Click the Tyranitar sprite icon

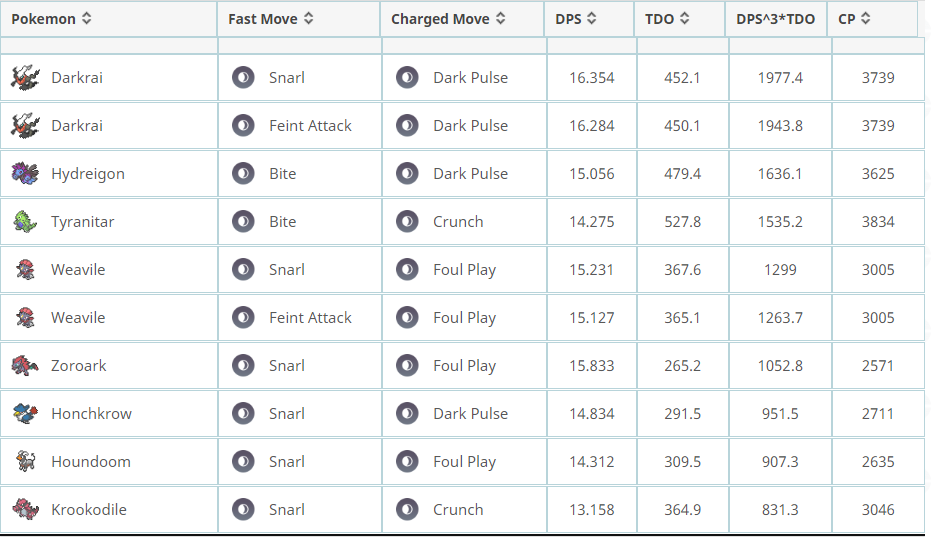coord(25,222)
